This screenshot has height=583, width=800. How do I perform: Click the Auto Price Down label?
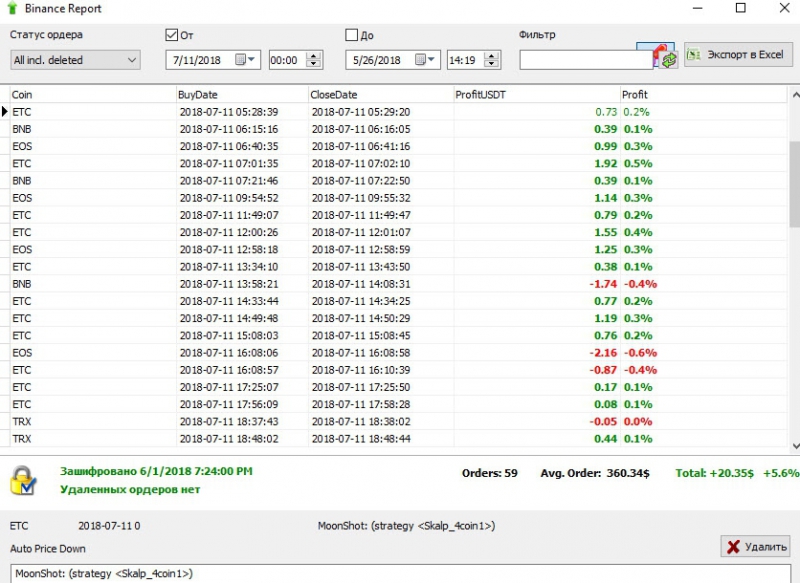pyautogui.click(x=48, y=549)
